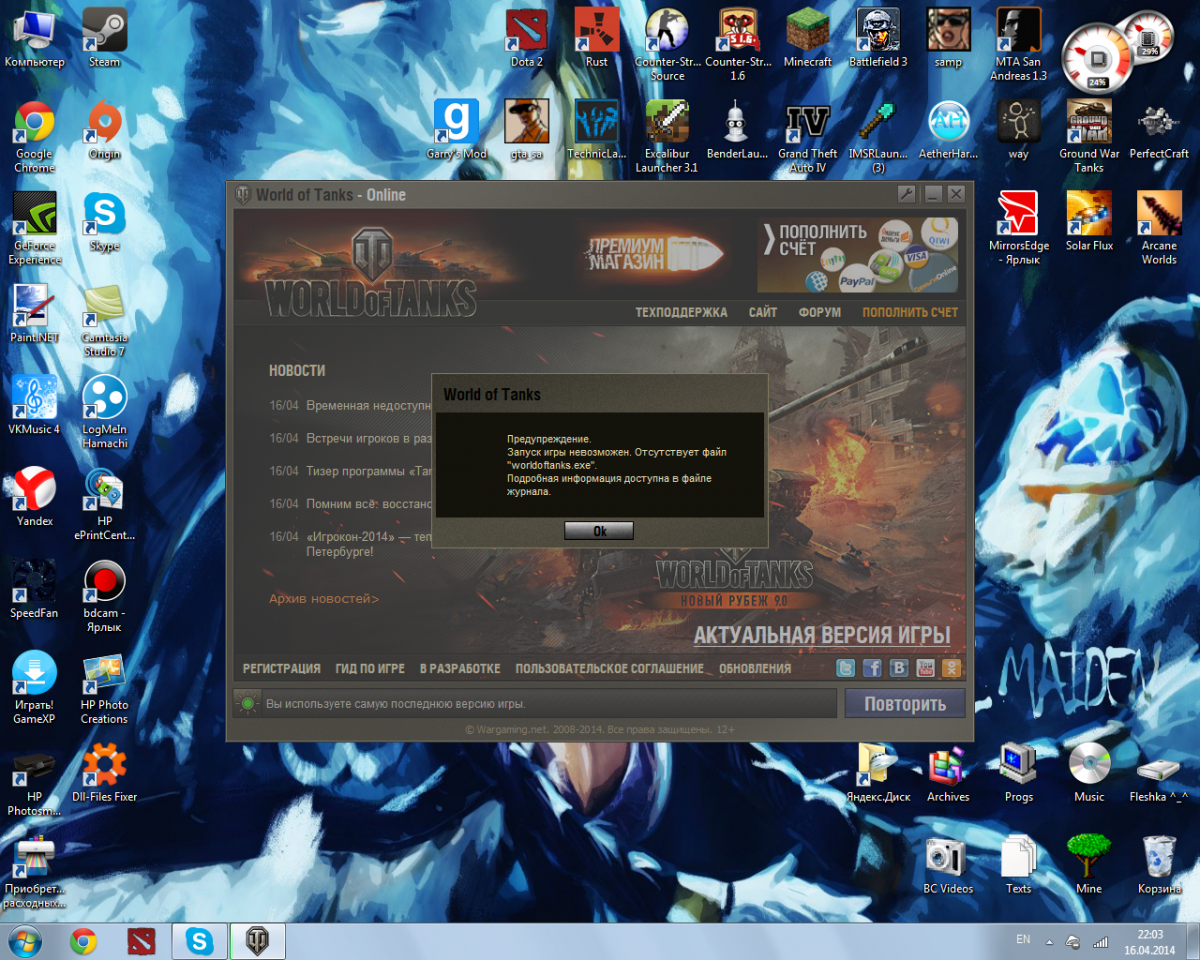
Task: Open Пользовательское соглашение link
Action: point(609,668)
